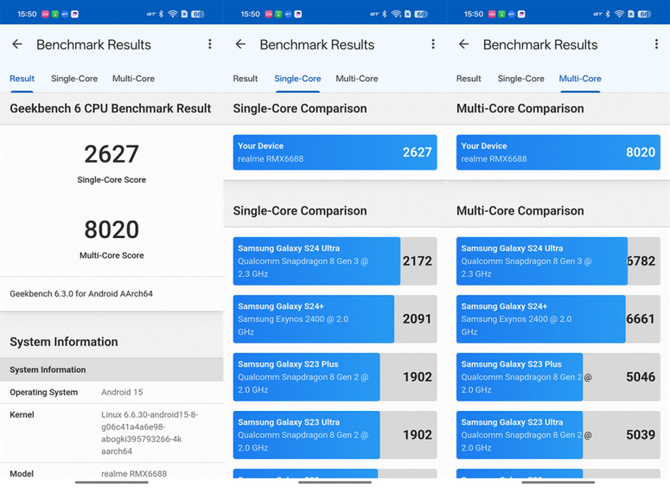Tap Operating System Android 15 row

click(x=112, y=392)
